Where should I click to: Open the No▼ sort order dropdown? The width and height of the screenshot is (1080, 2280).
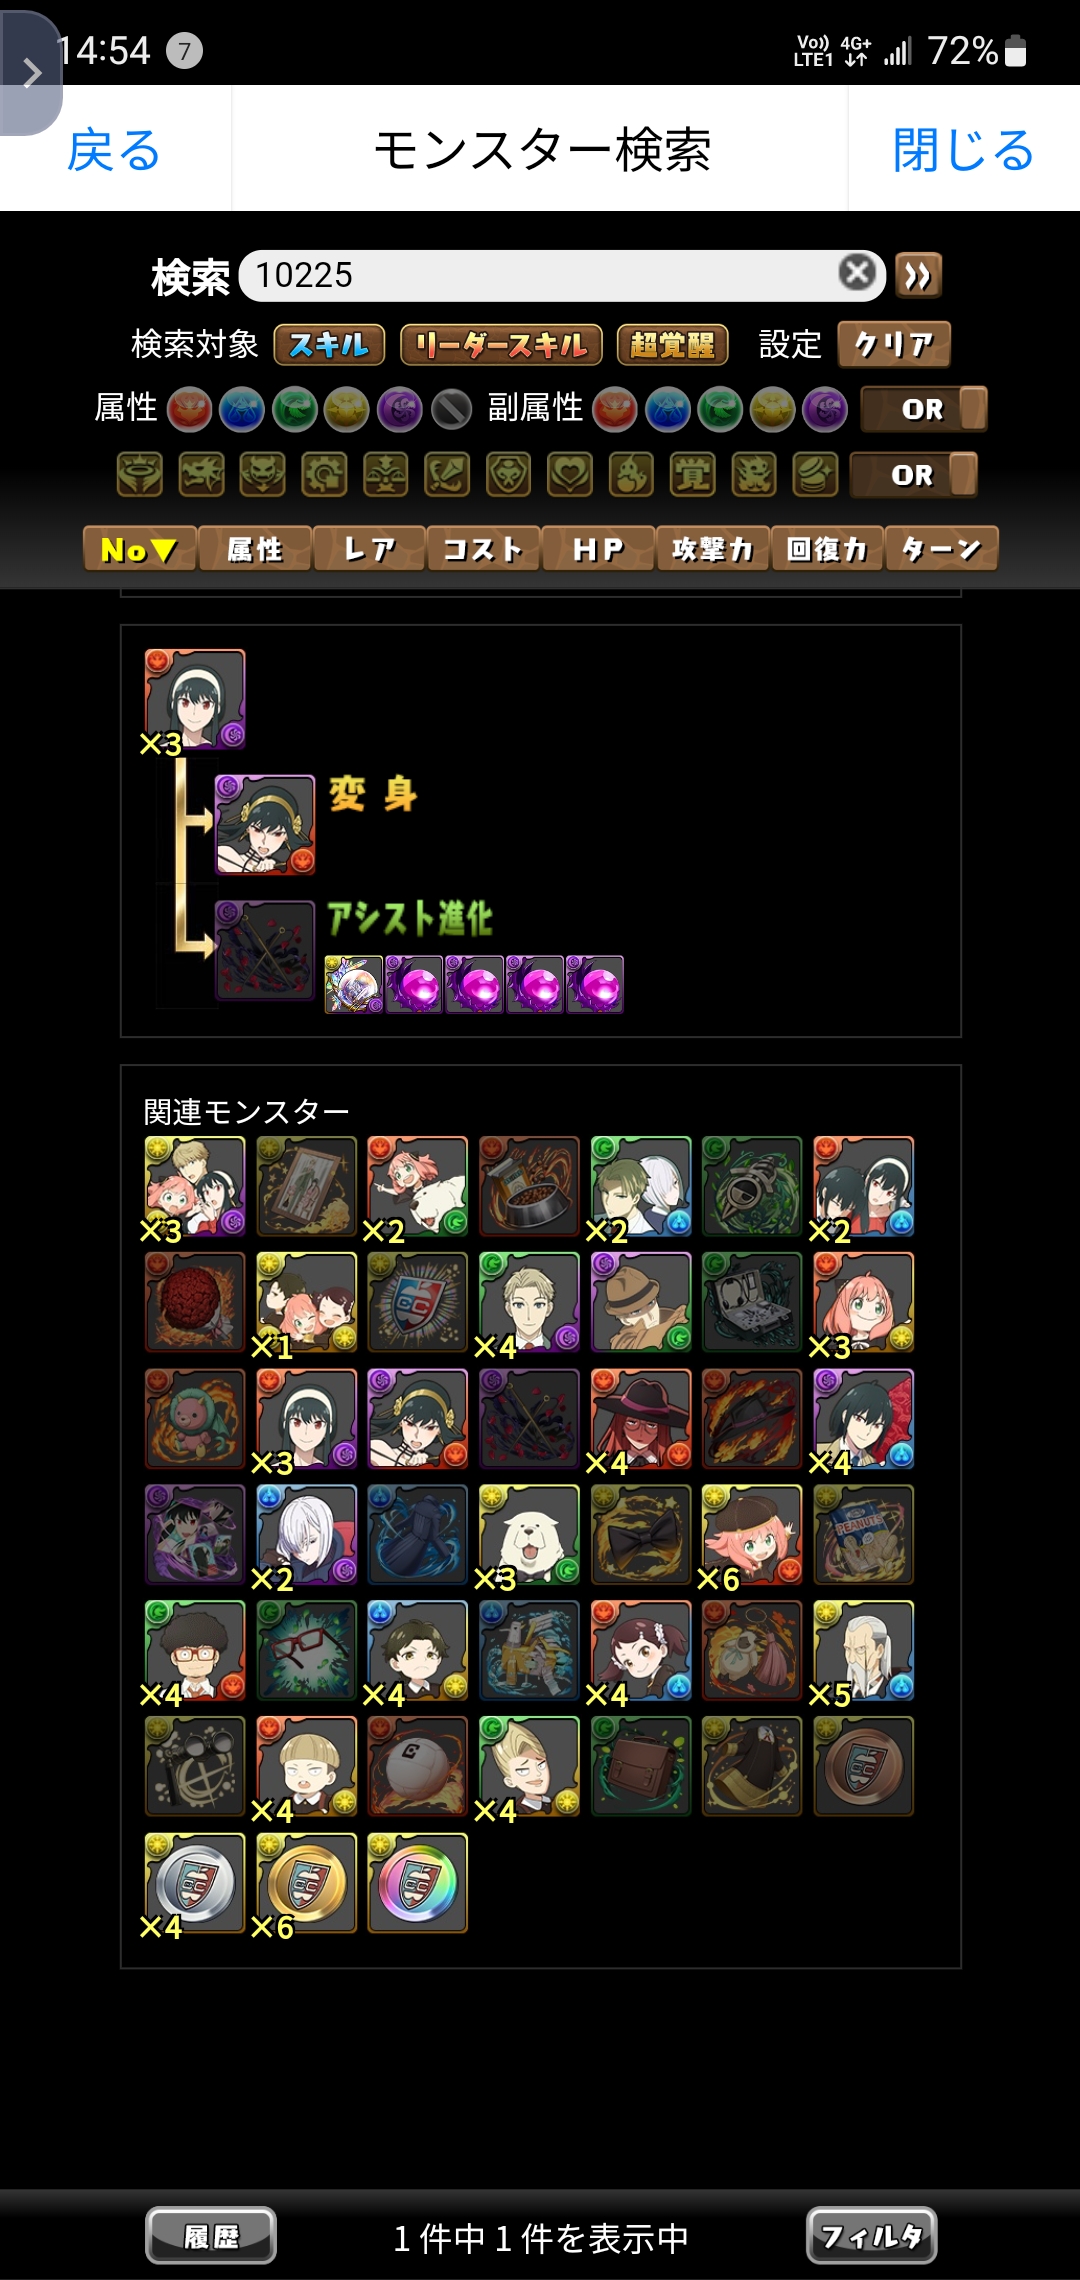[140, 549]
